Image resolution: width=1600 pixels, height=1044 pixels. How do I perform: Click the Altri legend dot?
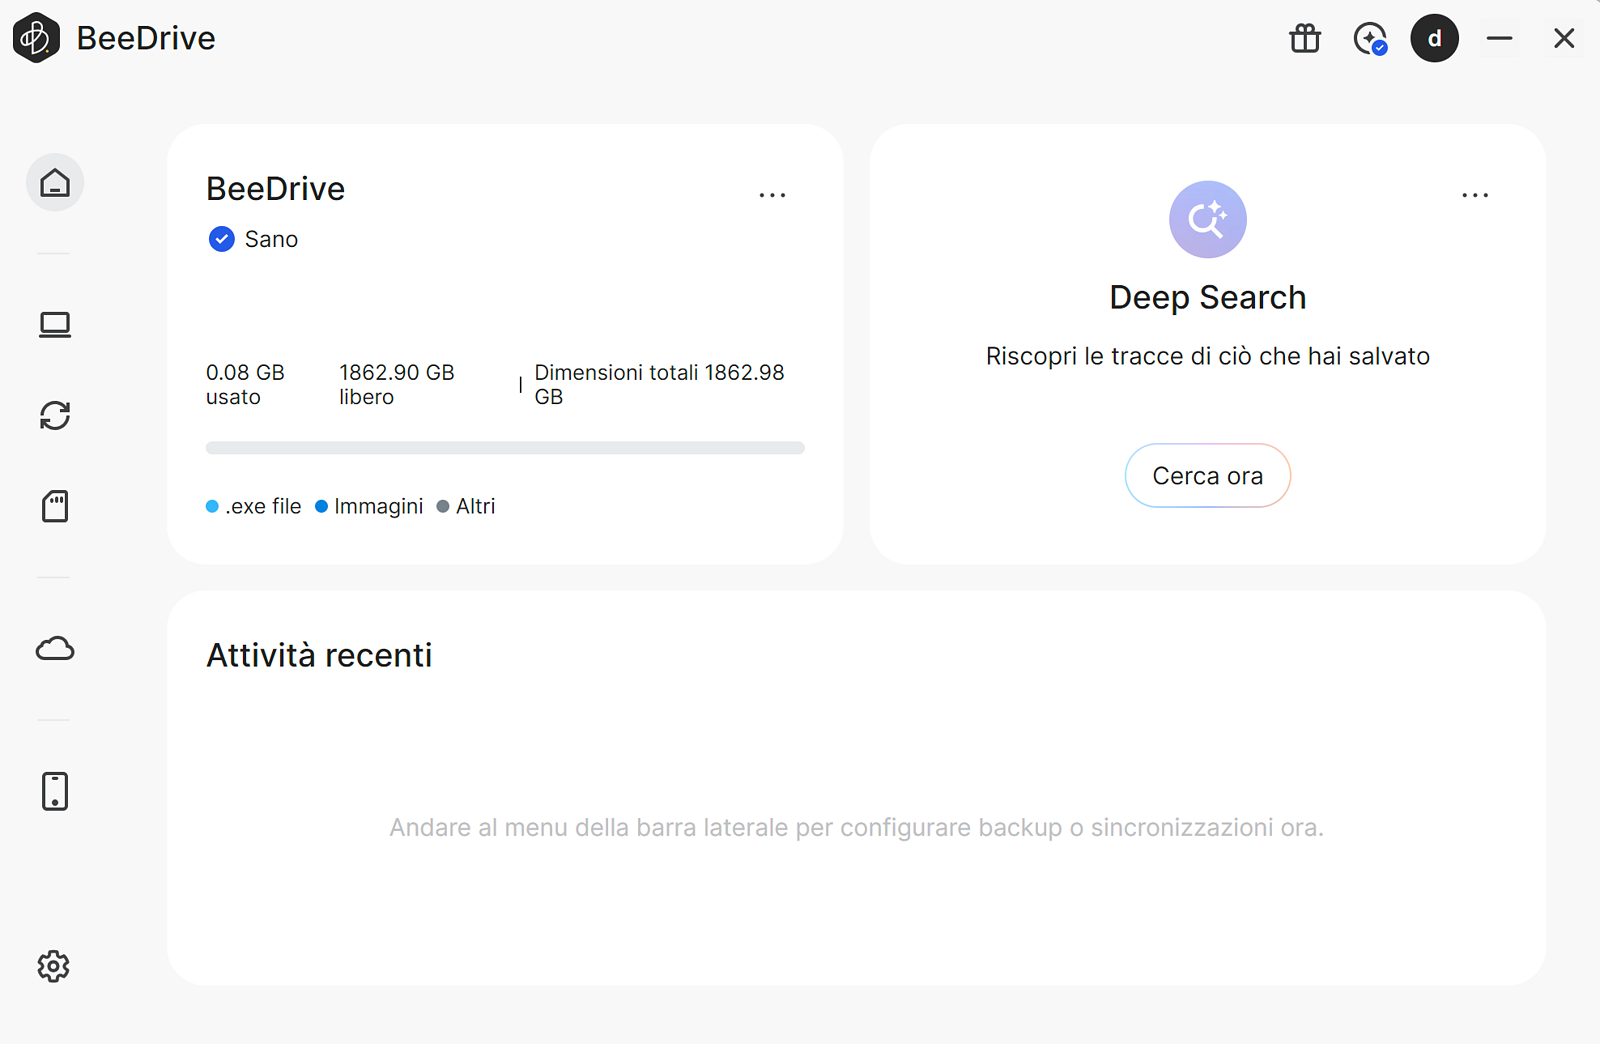tap(443, 507)
